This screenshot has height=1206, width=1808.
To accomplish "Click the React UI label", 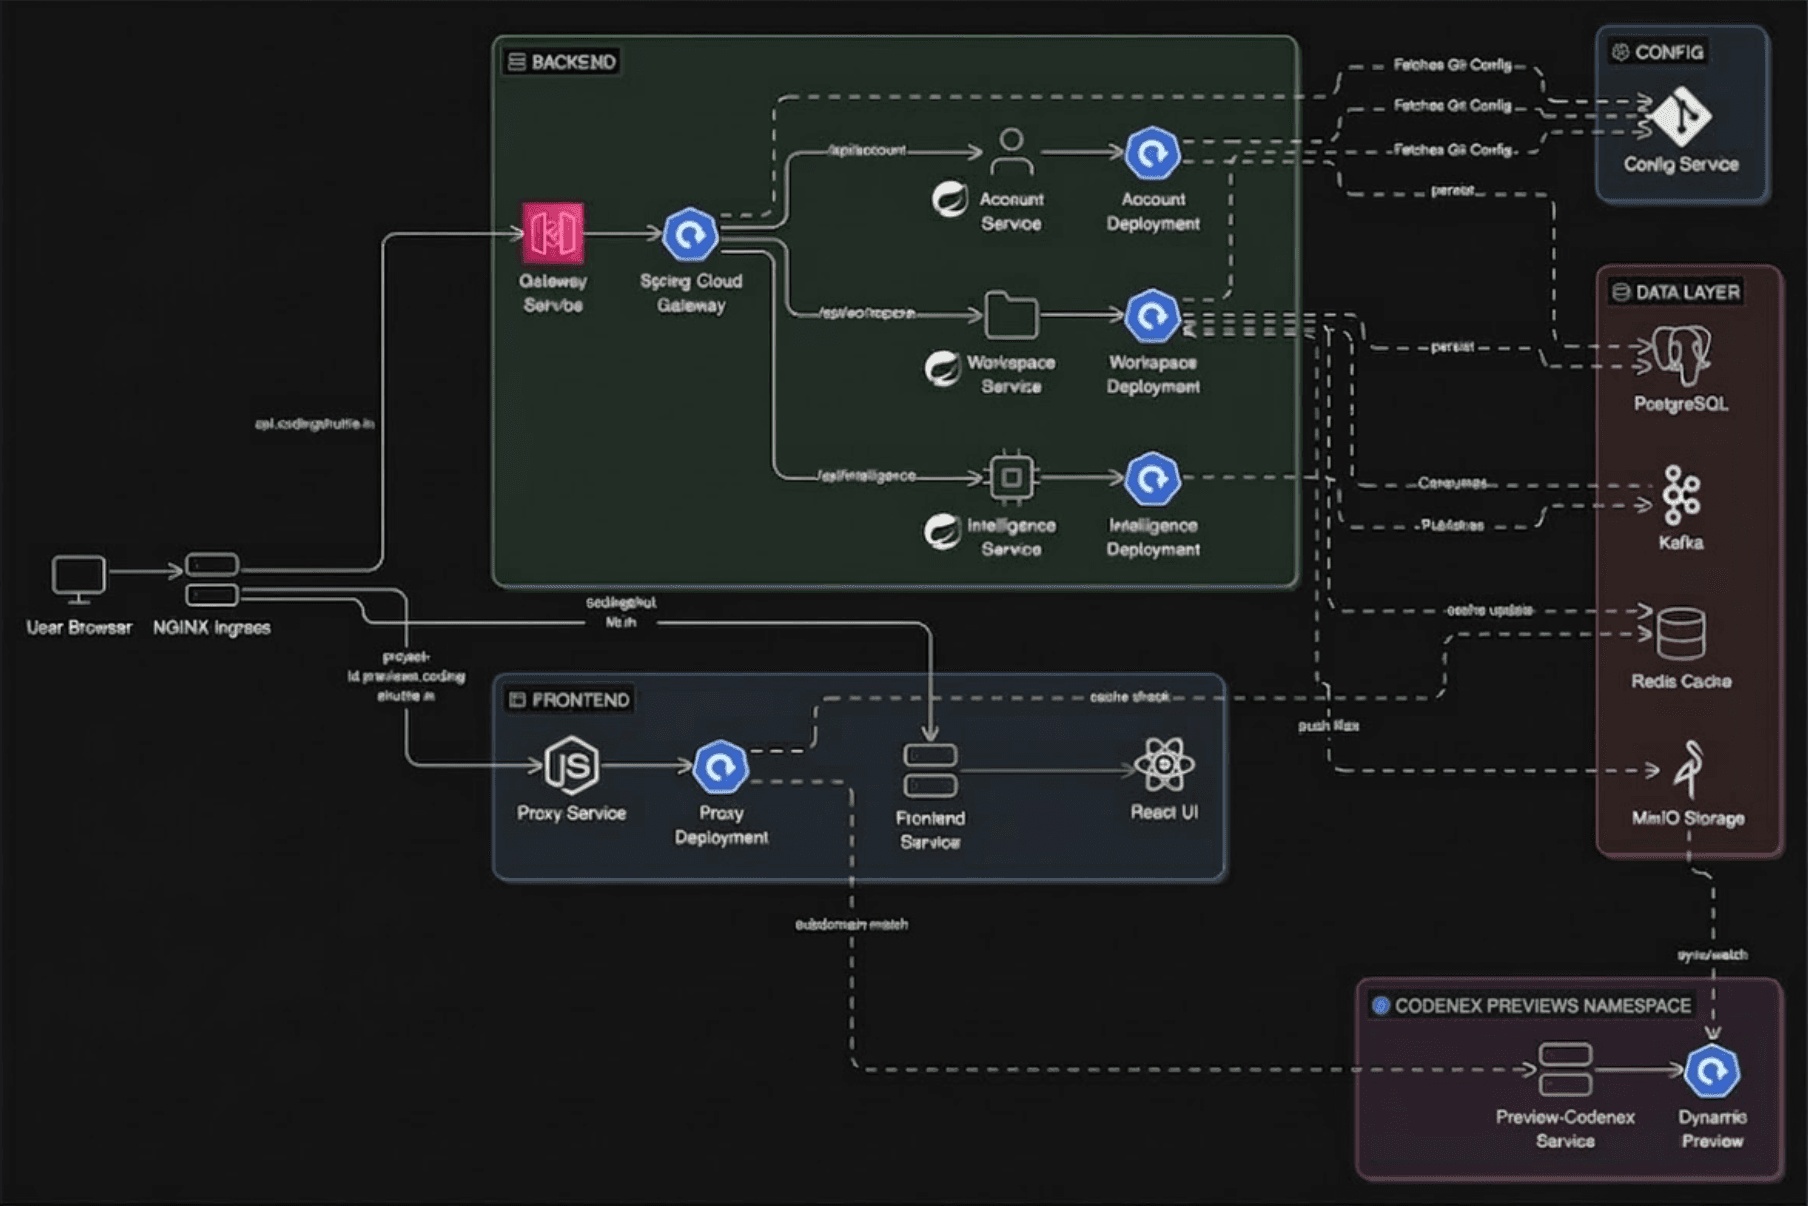I will 1164,812.
